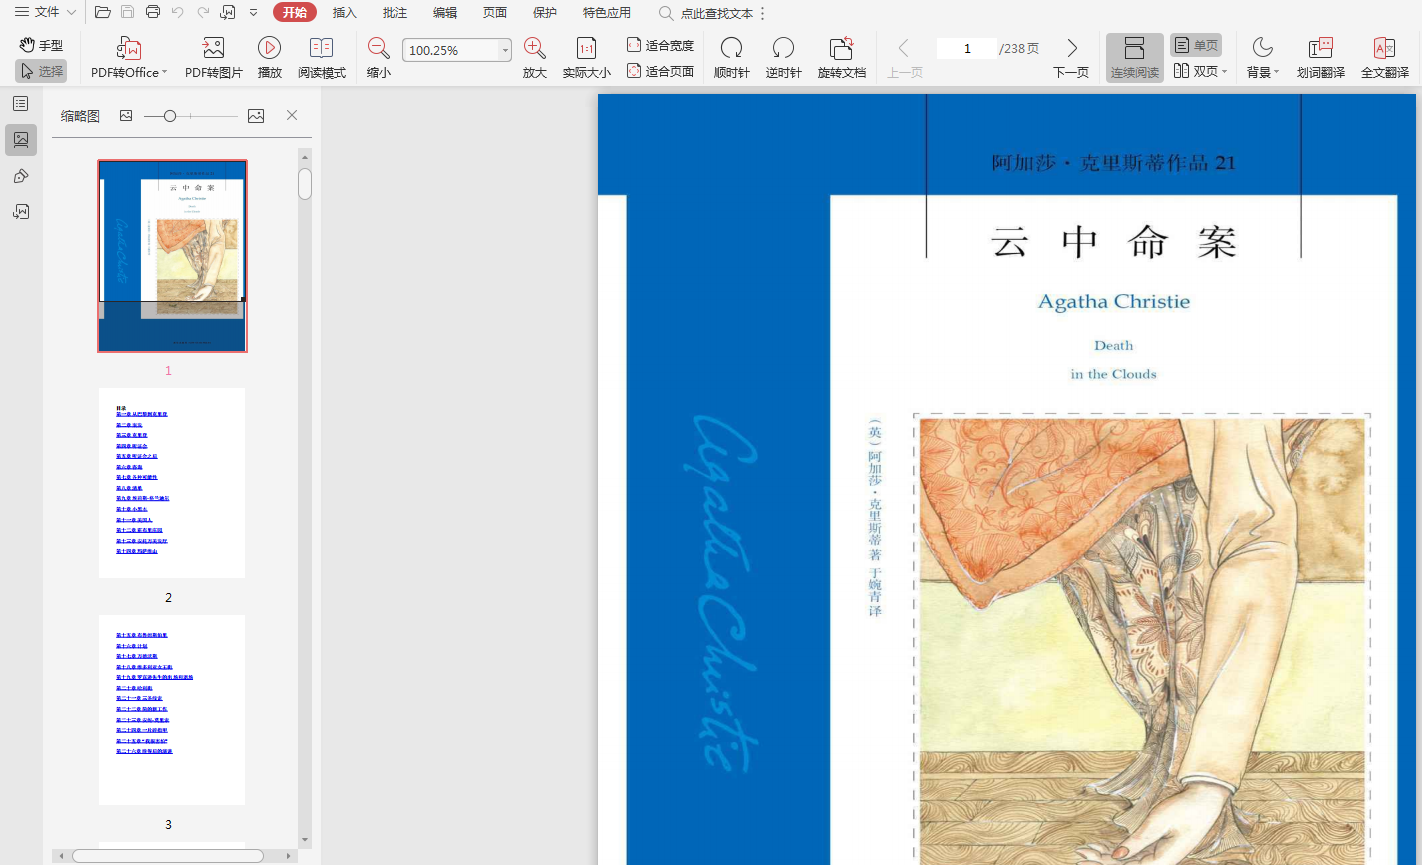
Task: Open the third icon in the left sidebar
Action: tap(21, 176)
